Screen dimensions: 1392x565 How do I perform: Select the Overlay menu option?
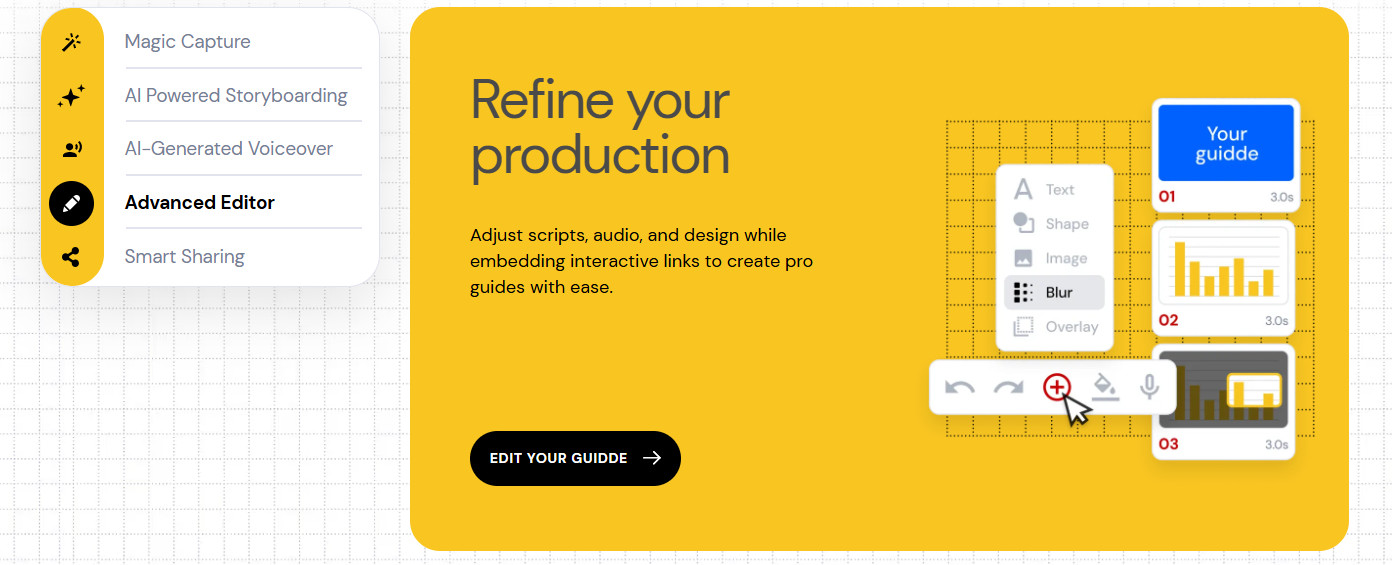[1054, 326]
